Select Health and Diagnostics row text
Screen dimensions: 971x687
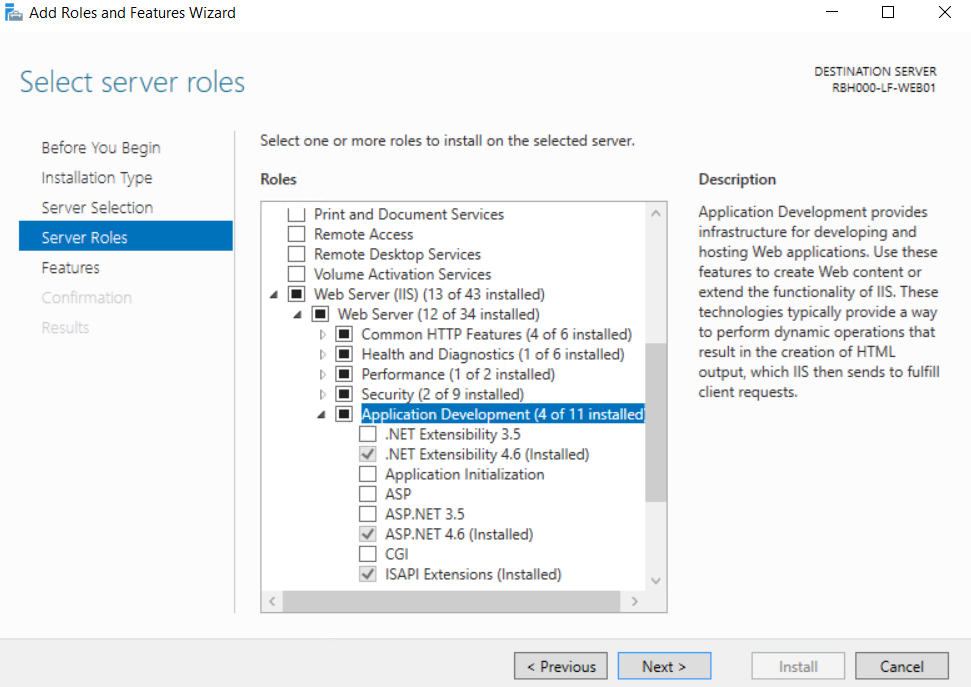493,354
